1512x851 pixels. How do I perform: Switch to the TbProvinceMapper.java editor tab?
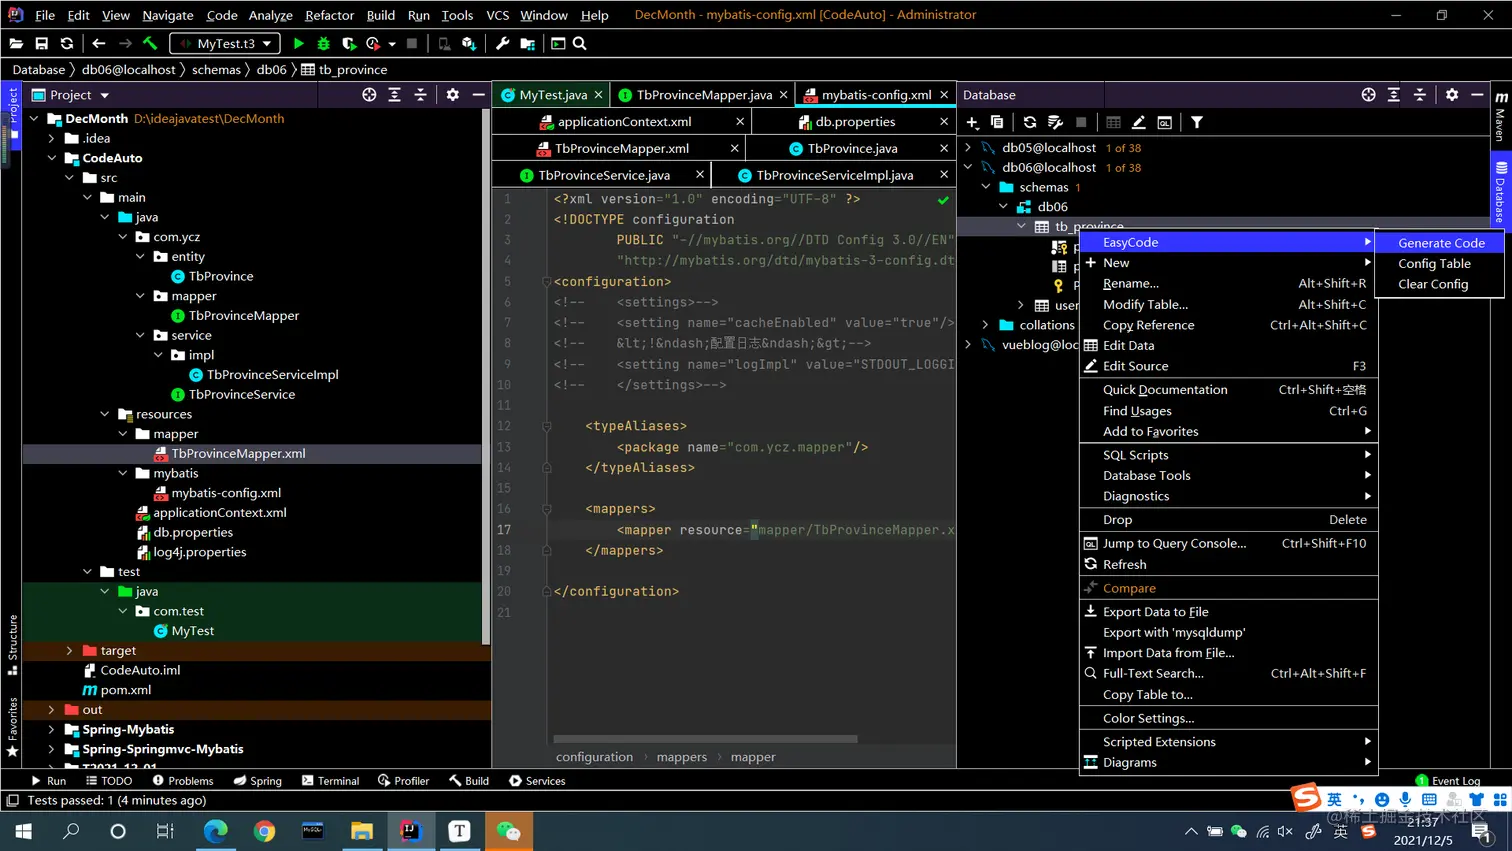tap(703, 95)
